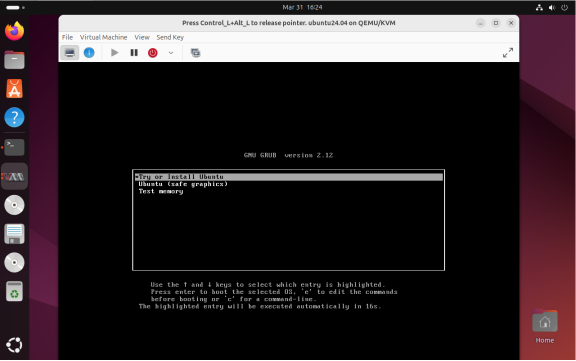
Task: Show the graphical console view
Action: [x=69, y=53]
